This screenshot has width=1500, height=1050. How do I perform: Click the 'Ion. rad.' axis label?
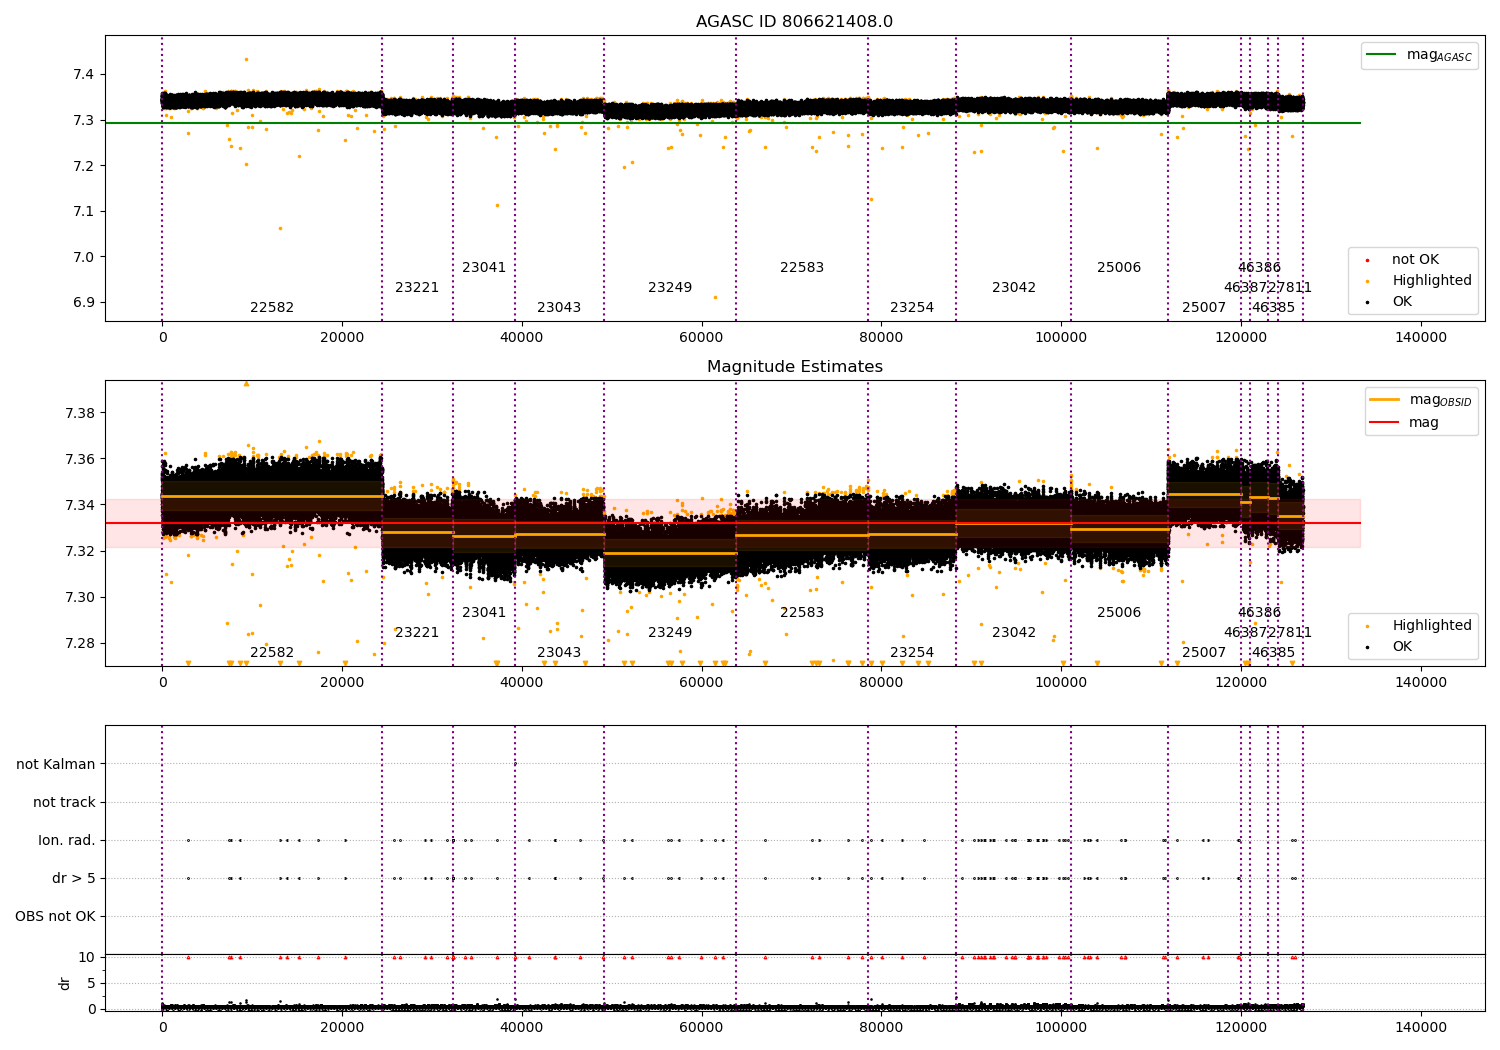67,840
